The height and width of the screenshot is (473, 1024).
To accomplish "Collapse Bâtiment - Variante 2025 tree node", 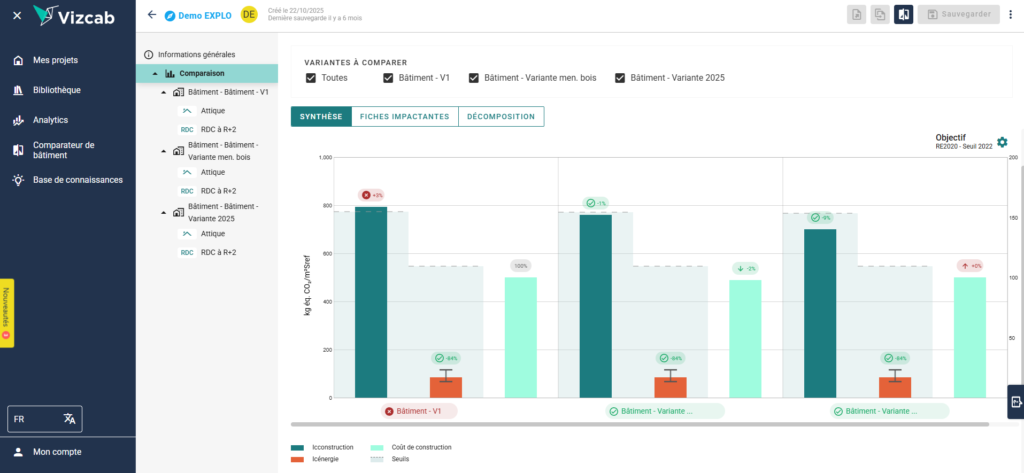I will tap(163, 212).
